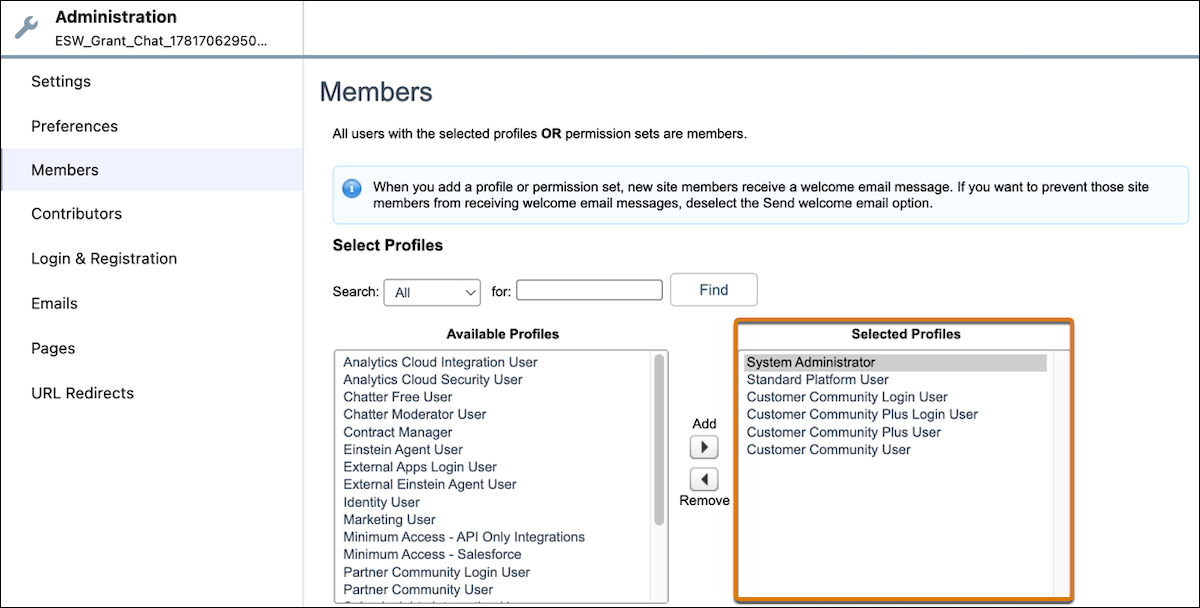This screenshot has height=608, width=1200.
Task: Click the Find button
Action: [x=714, y=290]
